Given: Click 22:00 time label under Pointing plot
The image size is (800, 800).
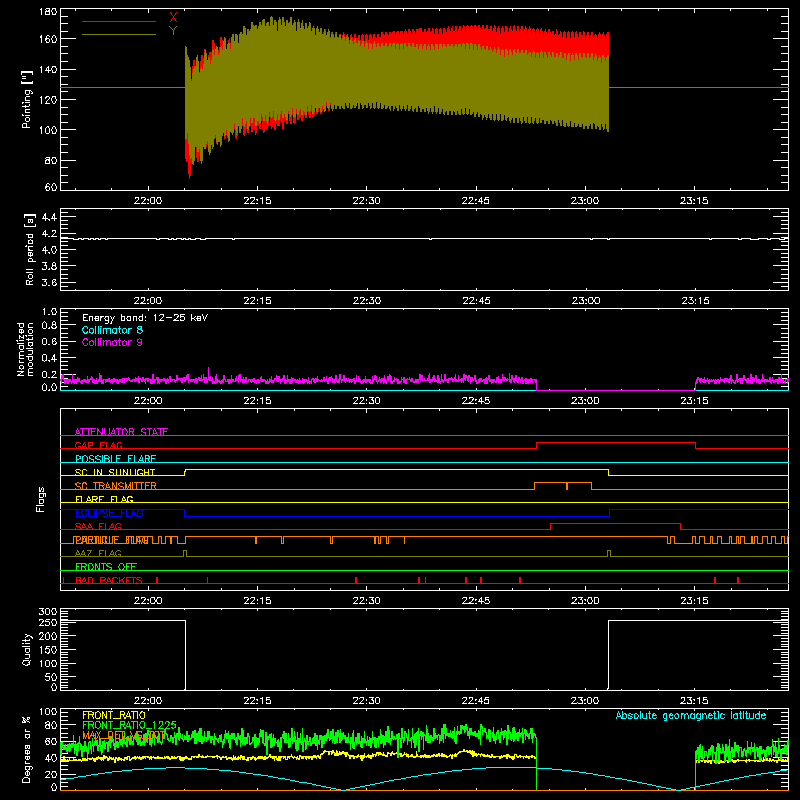Looking at the screenshot, I should 148,201.
